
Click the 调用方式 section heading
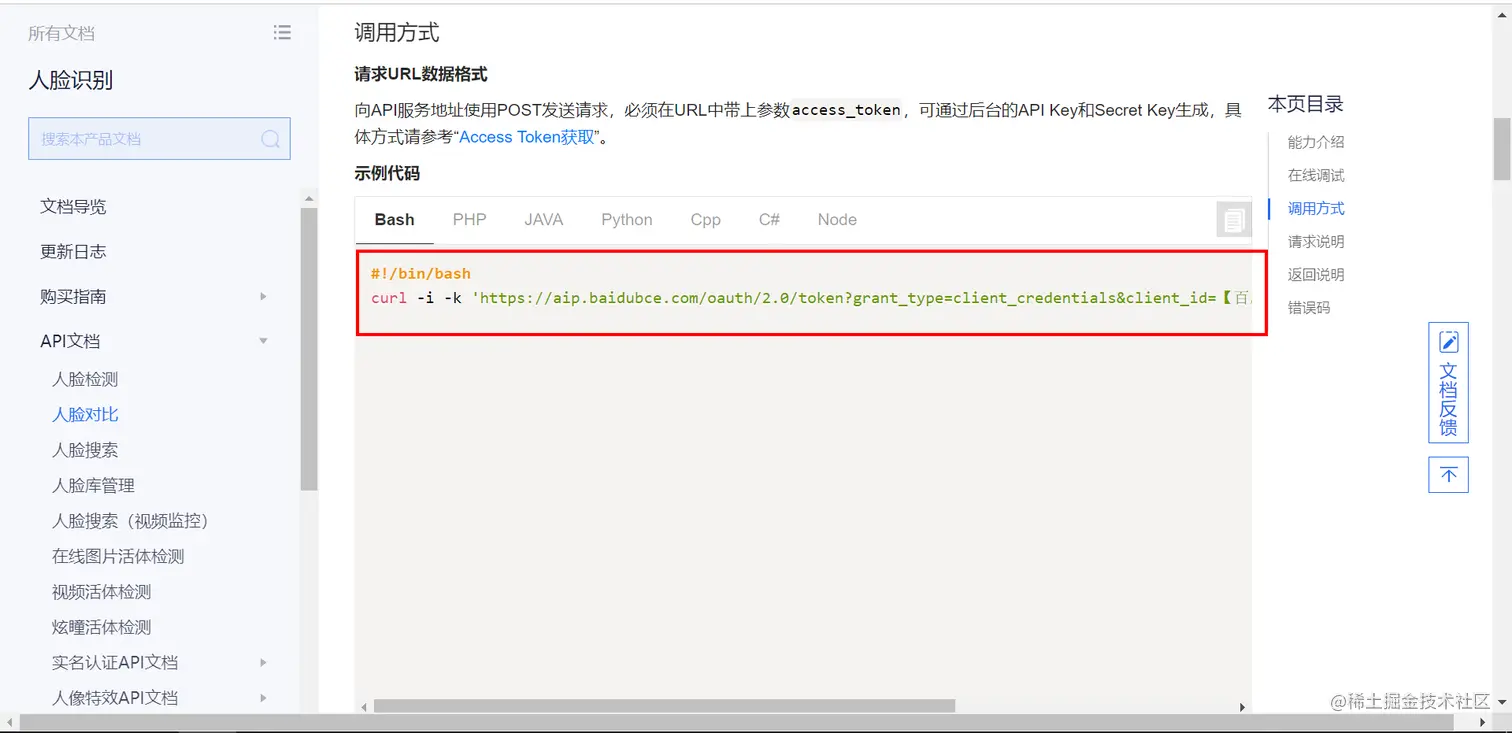tap(397, 32)
